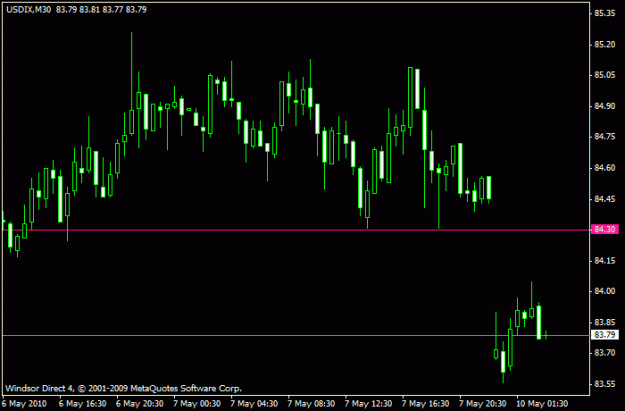
Task: Click the 6 May 20:30 time label
Action: tap(140, 403)
